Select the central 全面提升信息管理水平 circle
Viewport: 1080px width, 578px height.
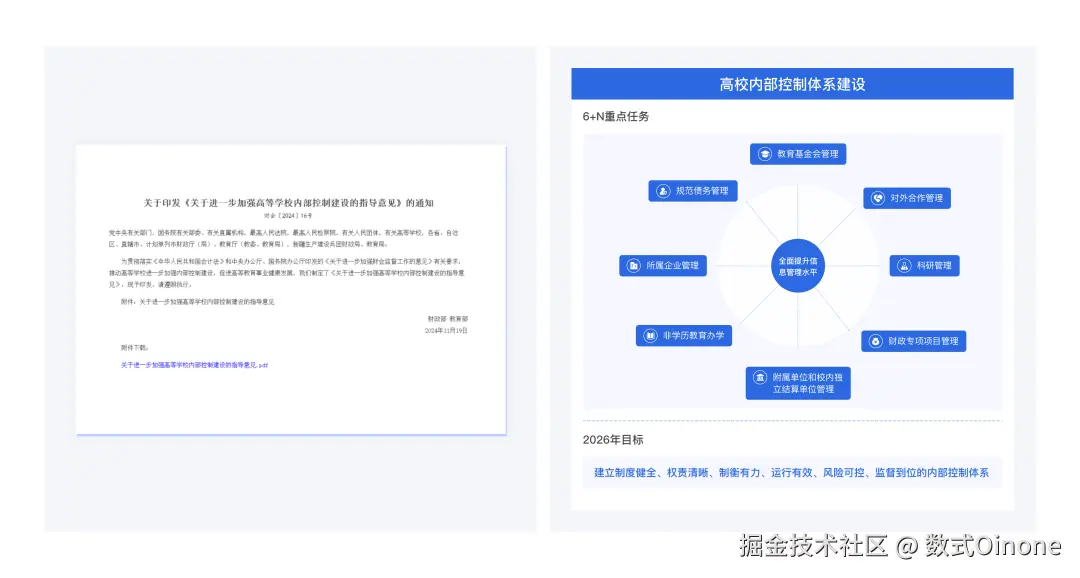click(798, 265)
